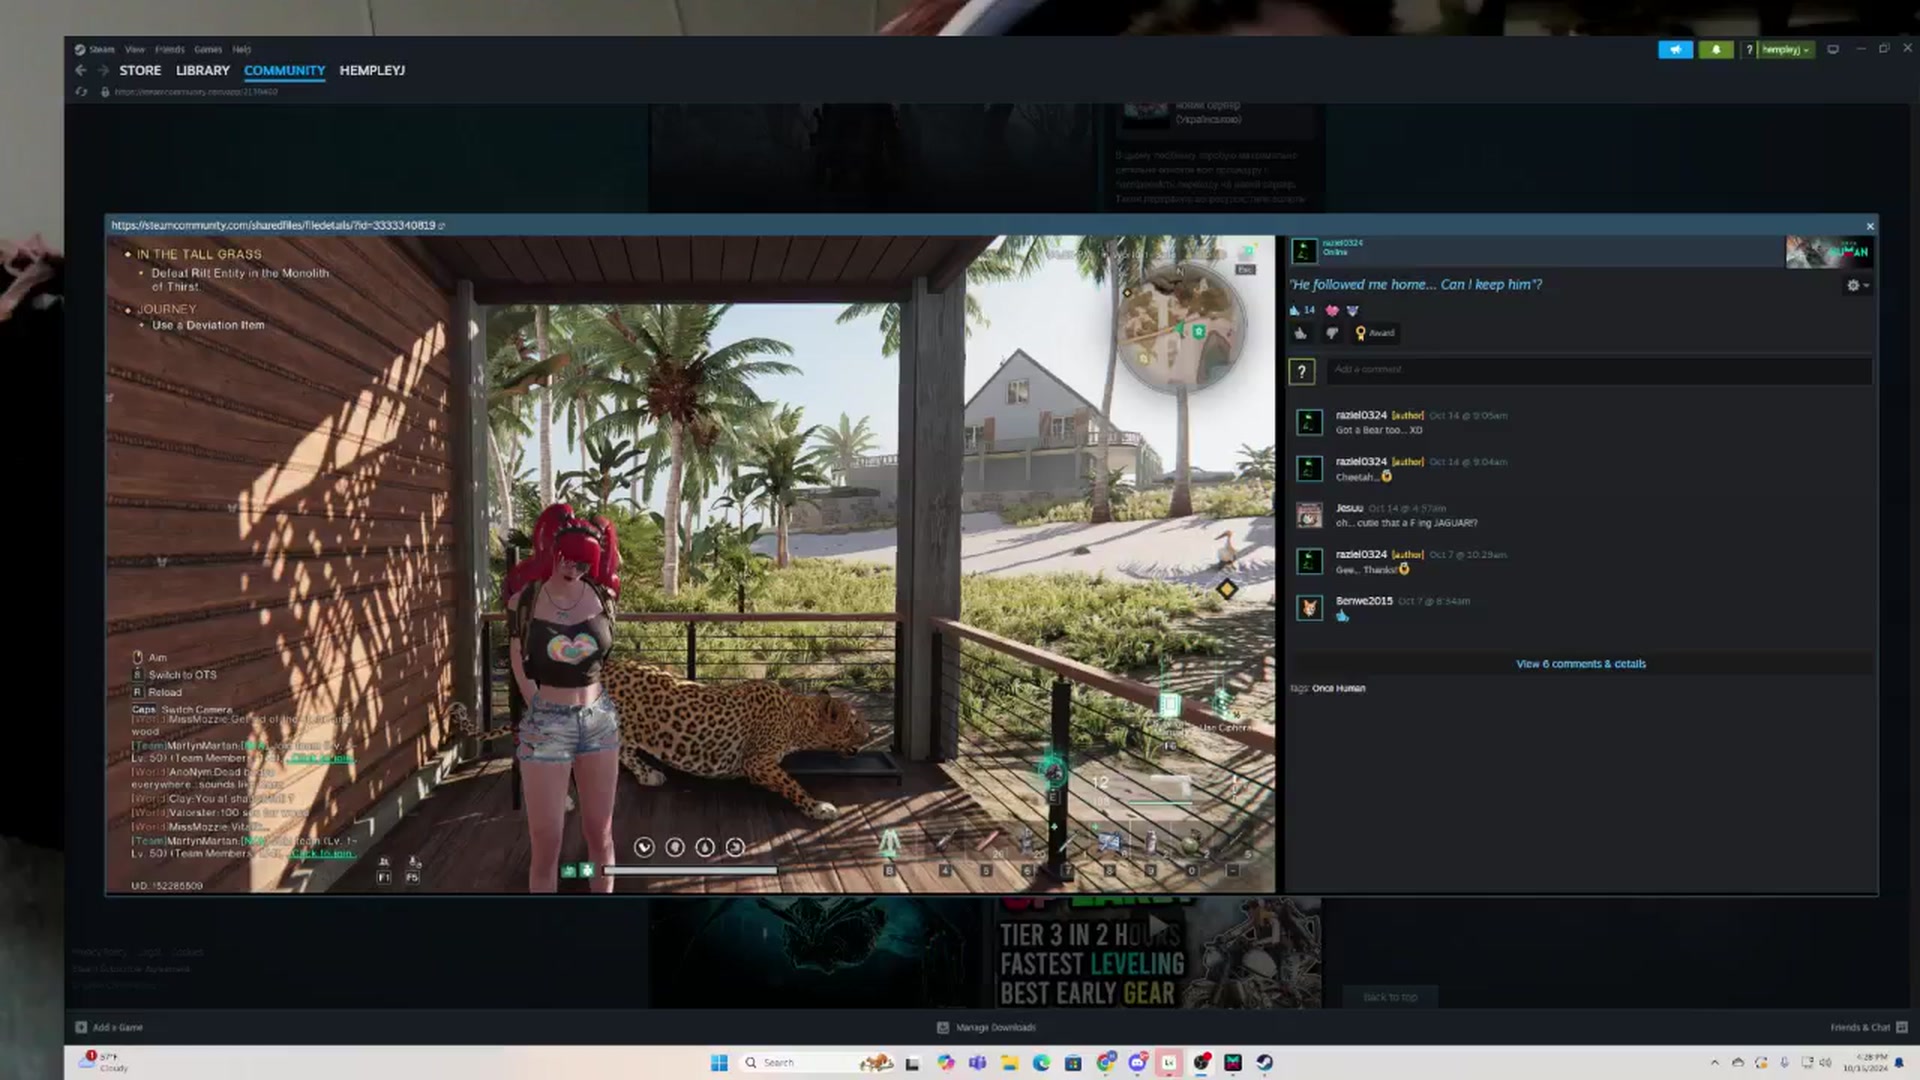
Task: Click the Big Picture mode icon
Action: (x=1833, y=49)
